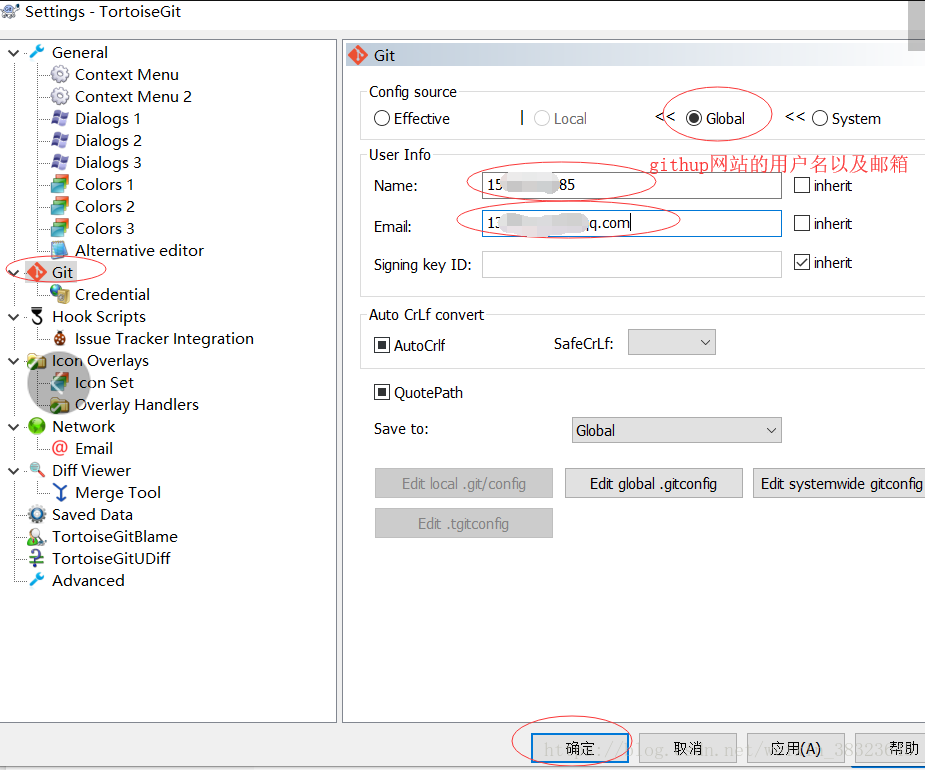Image resolution: width=925 pixels, height=770 pixels.
Task: Click the Dialogs 1 window icon
Action: point(60,118)
